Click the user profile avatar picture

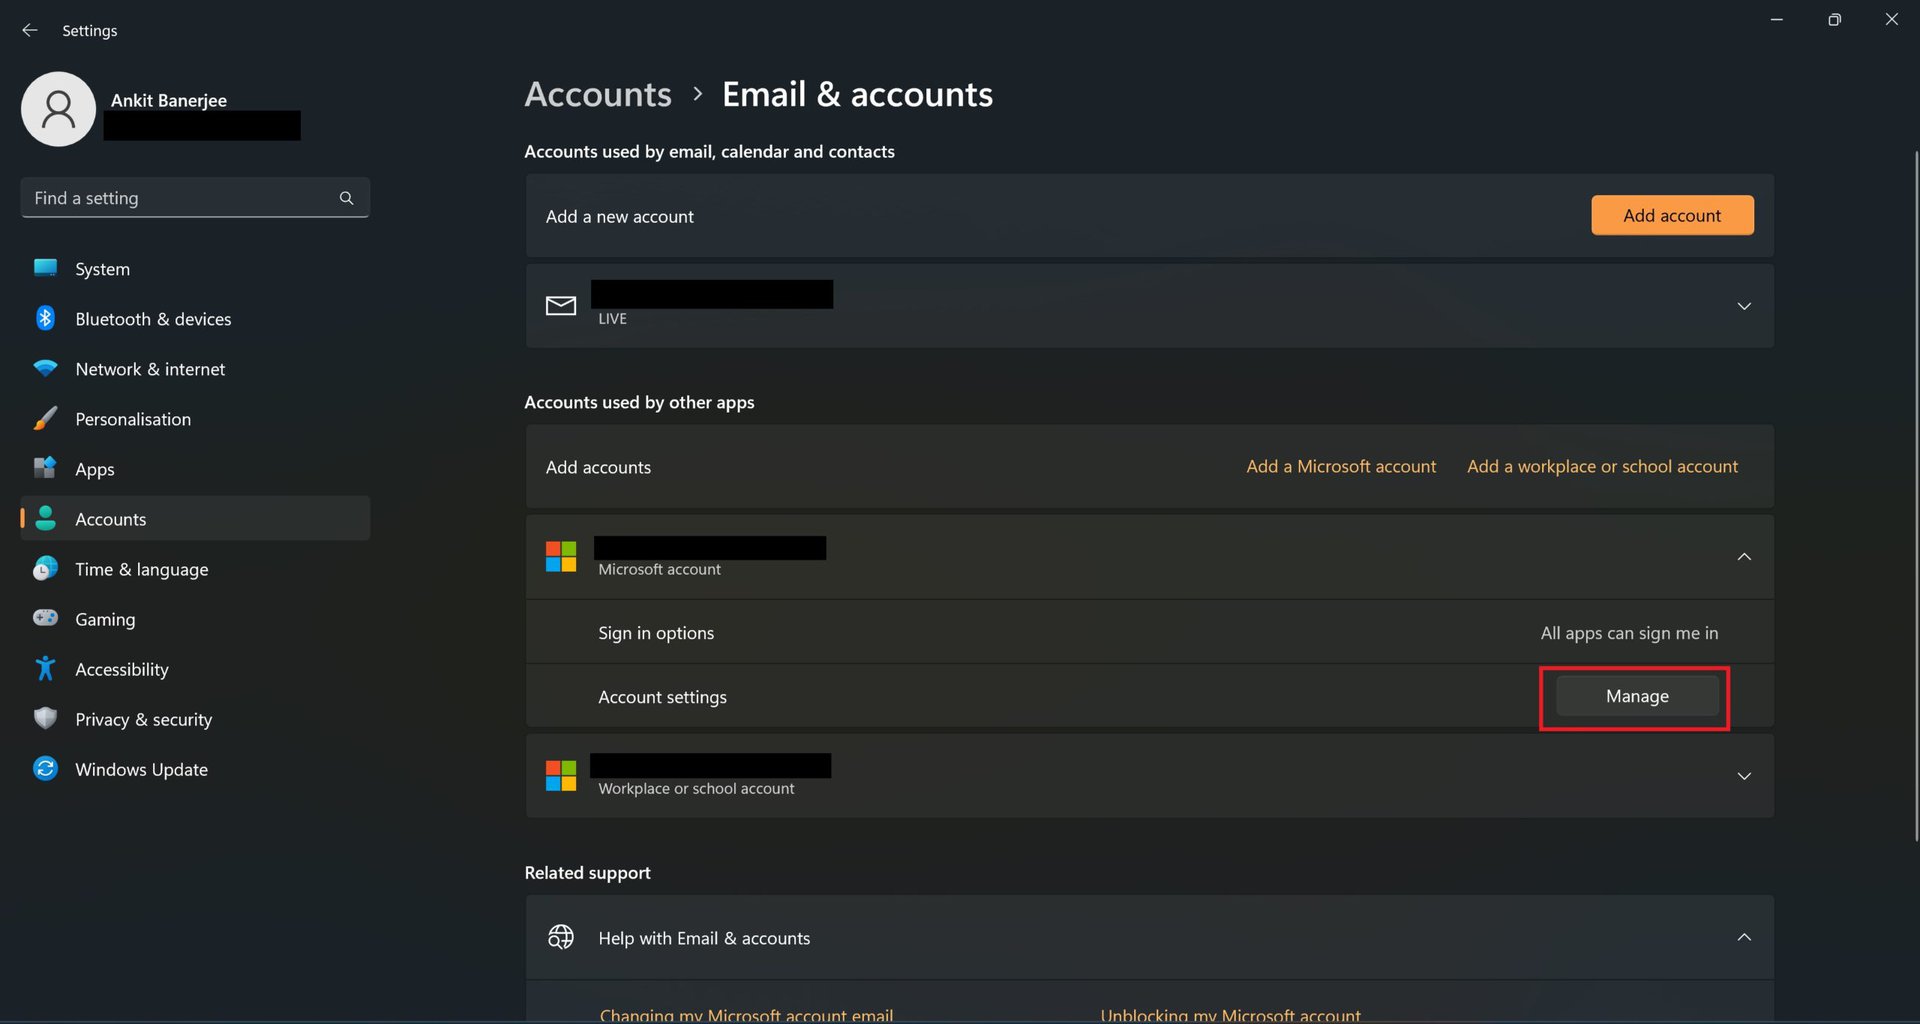tap(58, 109)
